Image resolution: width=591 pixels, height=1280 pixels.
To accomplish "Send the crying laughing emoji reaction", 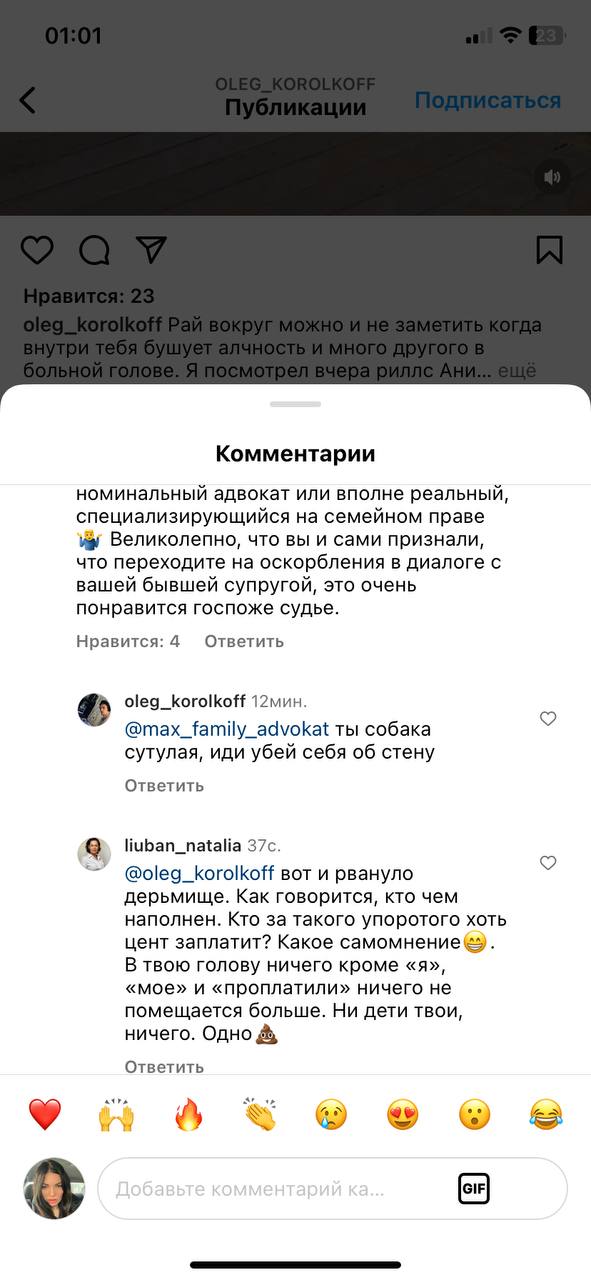I will [546, 1114].
